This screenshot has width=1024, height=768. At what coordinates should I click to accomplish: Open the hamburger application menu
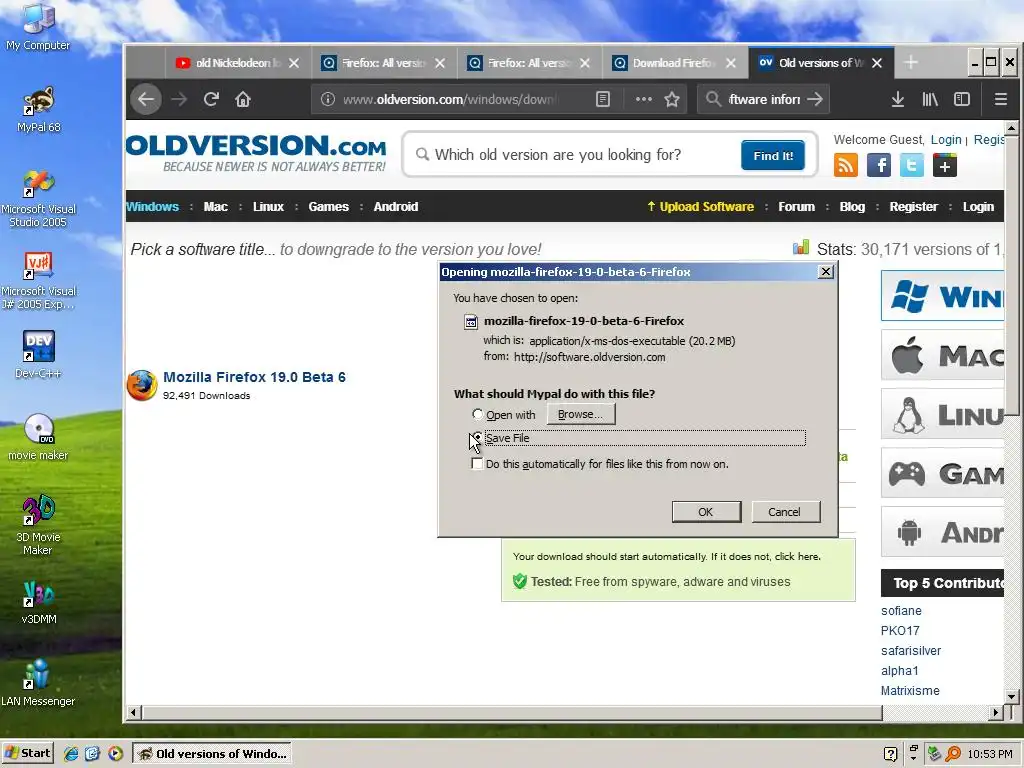pyautogui.click(x=1000, y=99)
